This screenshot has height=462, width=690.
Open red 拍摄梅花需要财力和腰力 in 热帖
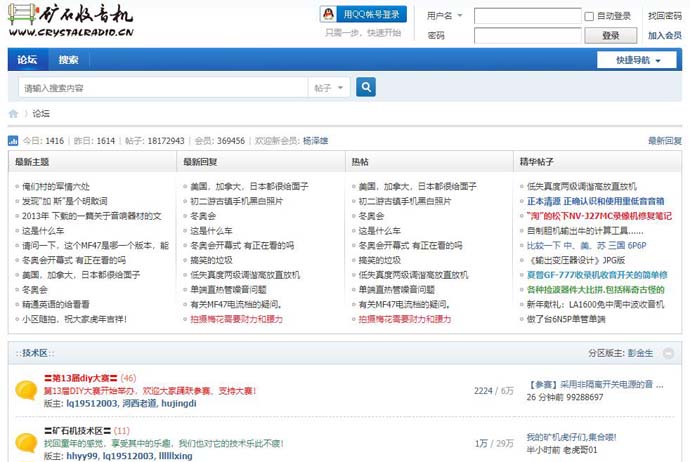tap(405, 319)
